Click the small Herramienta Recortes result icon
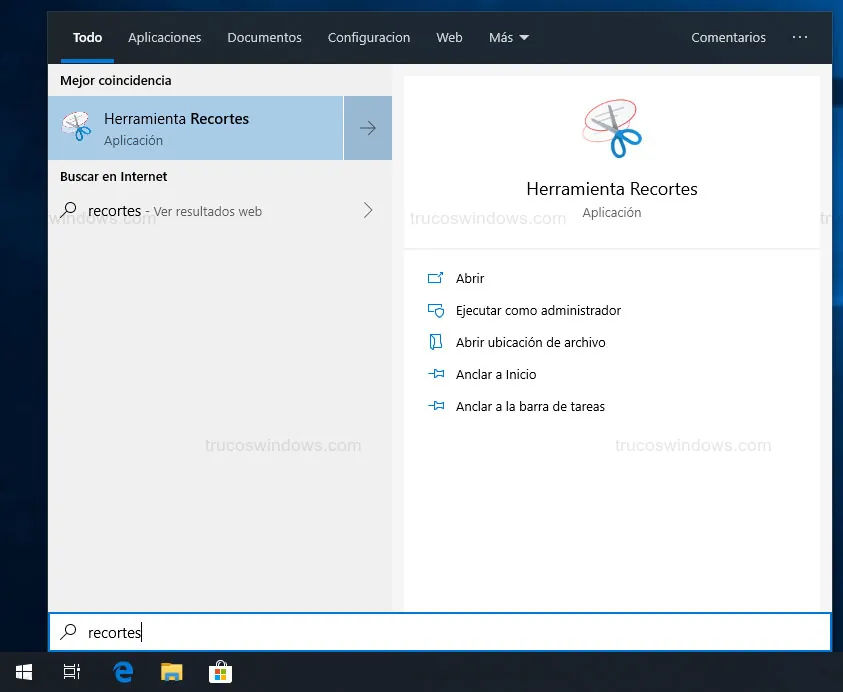 (x=76, y=127)
